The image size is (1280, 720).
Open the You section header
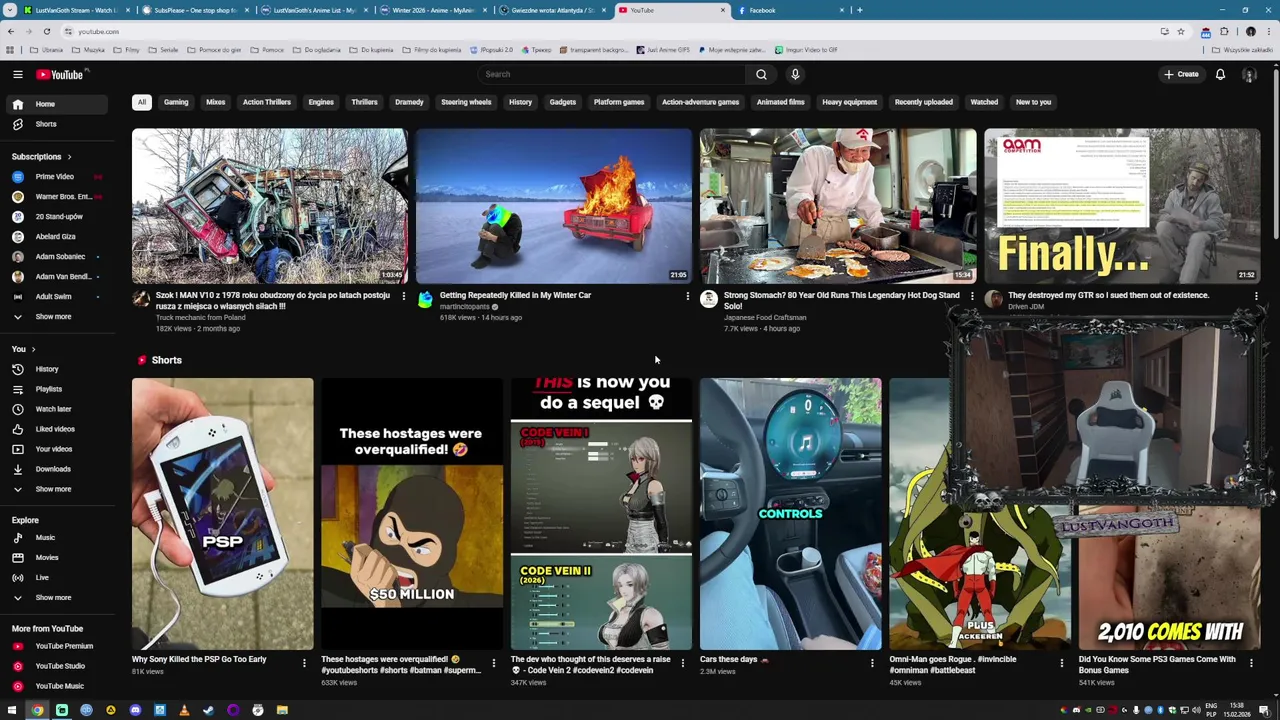(x=24, y=349)
